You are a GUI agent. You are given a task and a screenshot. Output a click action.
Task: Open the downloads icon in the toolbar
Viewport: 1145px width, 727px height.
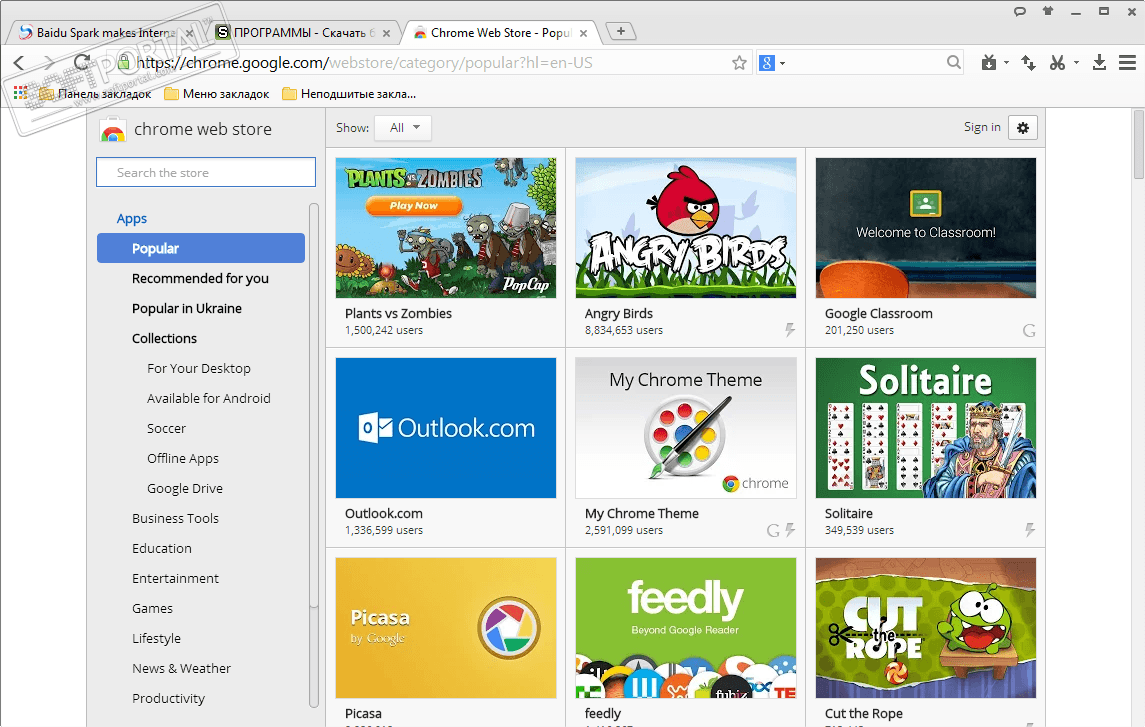(1099, 63)
